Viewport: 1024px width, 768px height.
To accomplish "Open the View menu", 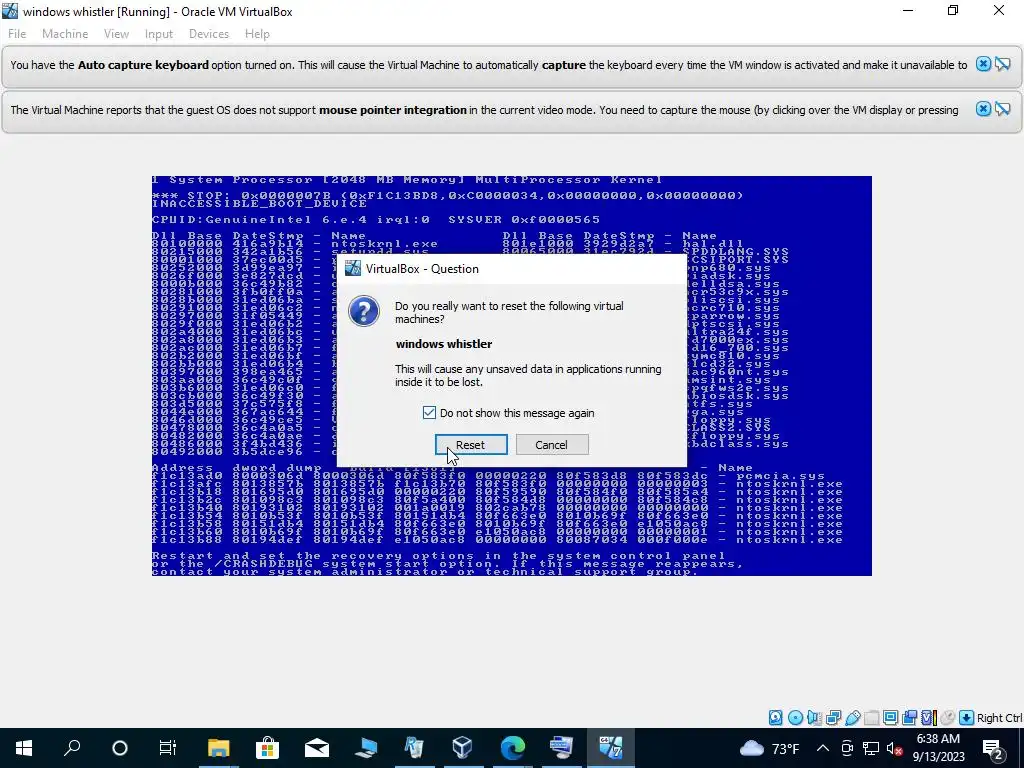I will 116,34.
